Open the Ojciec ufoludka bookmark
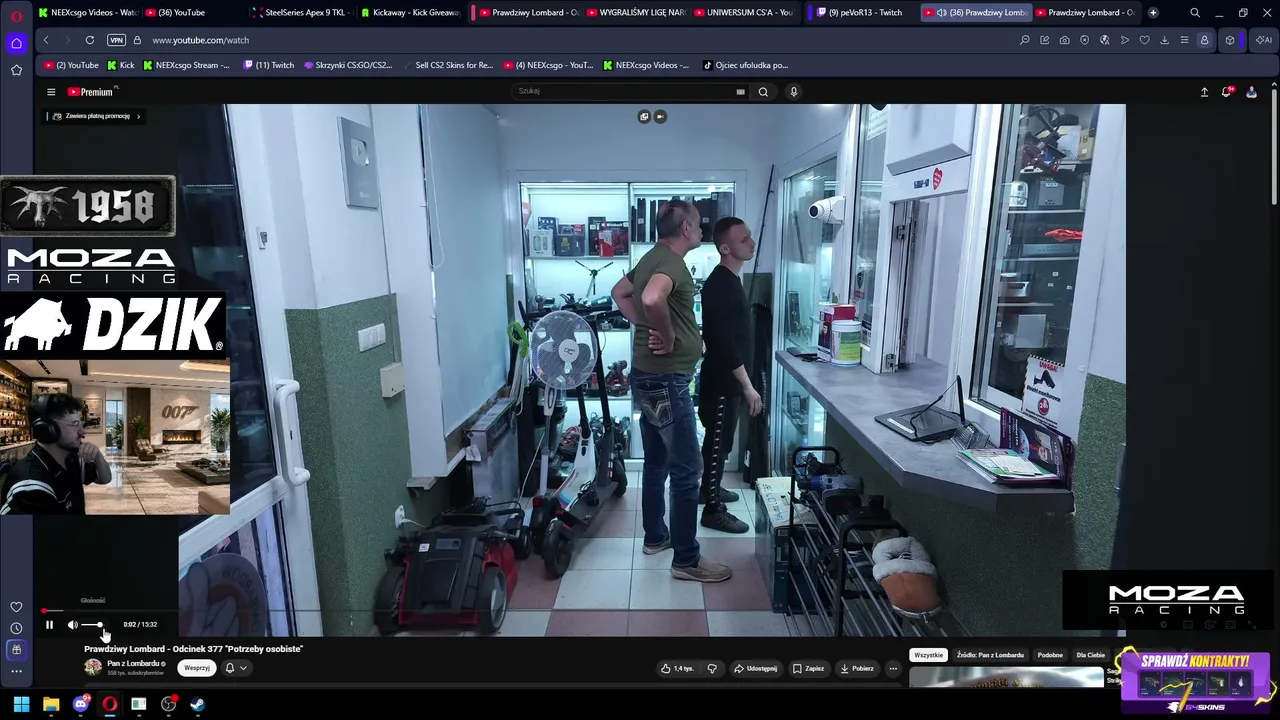Image resolution: width=1280 pixels, height=720 pixels. pyautogui.click(x=745, y=65)
